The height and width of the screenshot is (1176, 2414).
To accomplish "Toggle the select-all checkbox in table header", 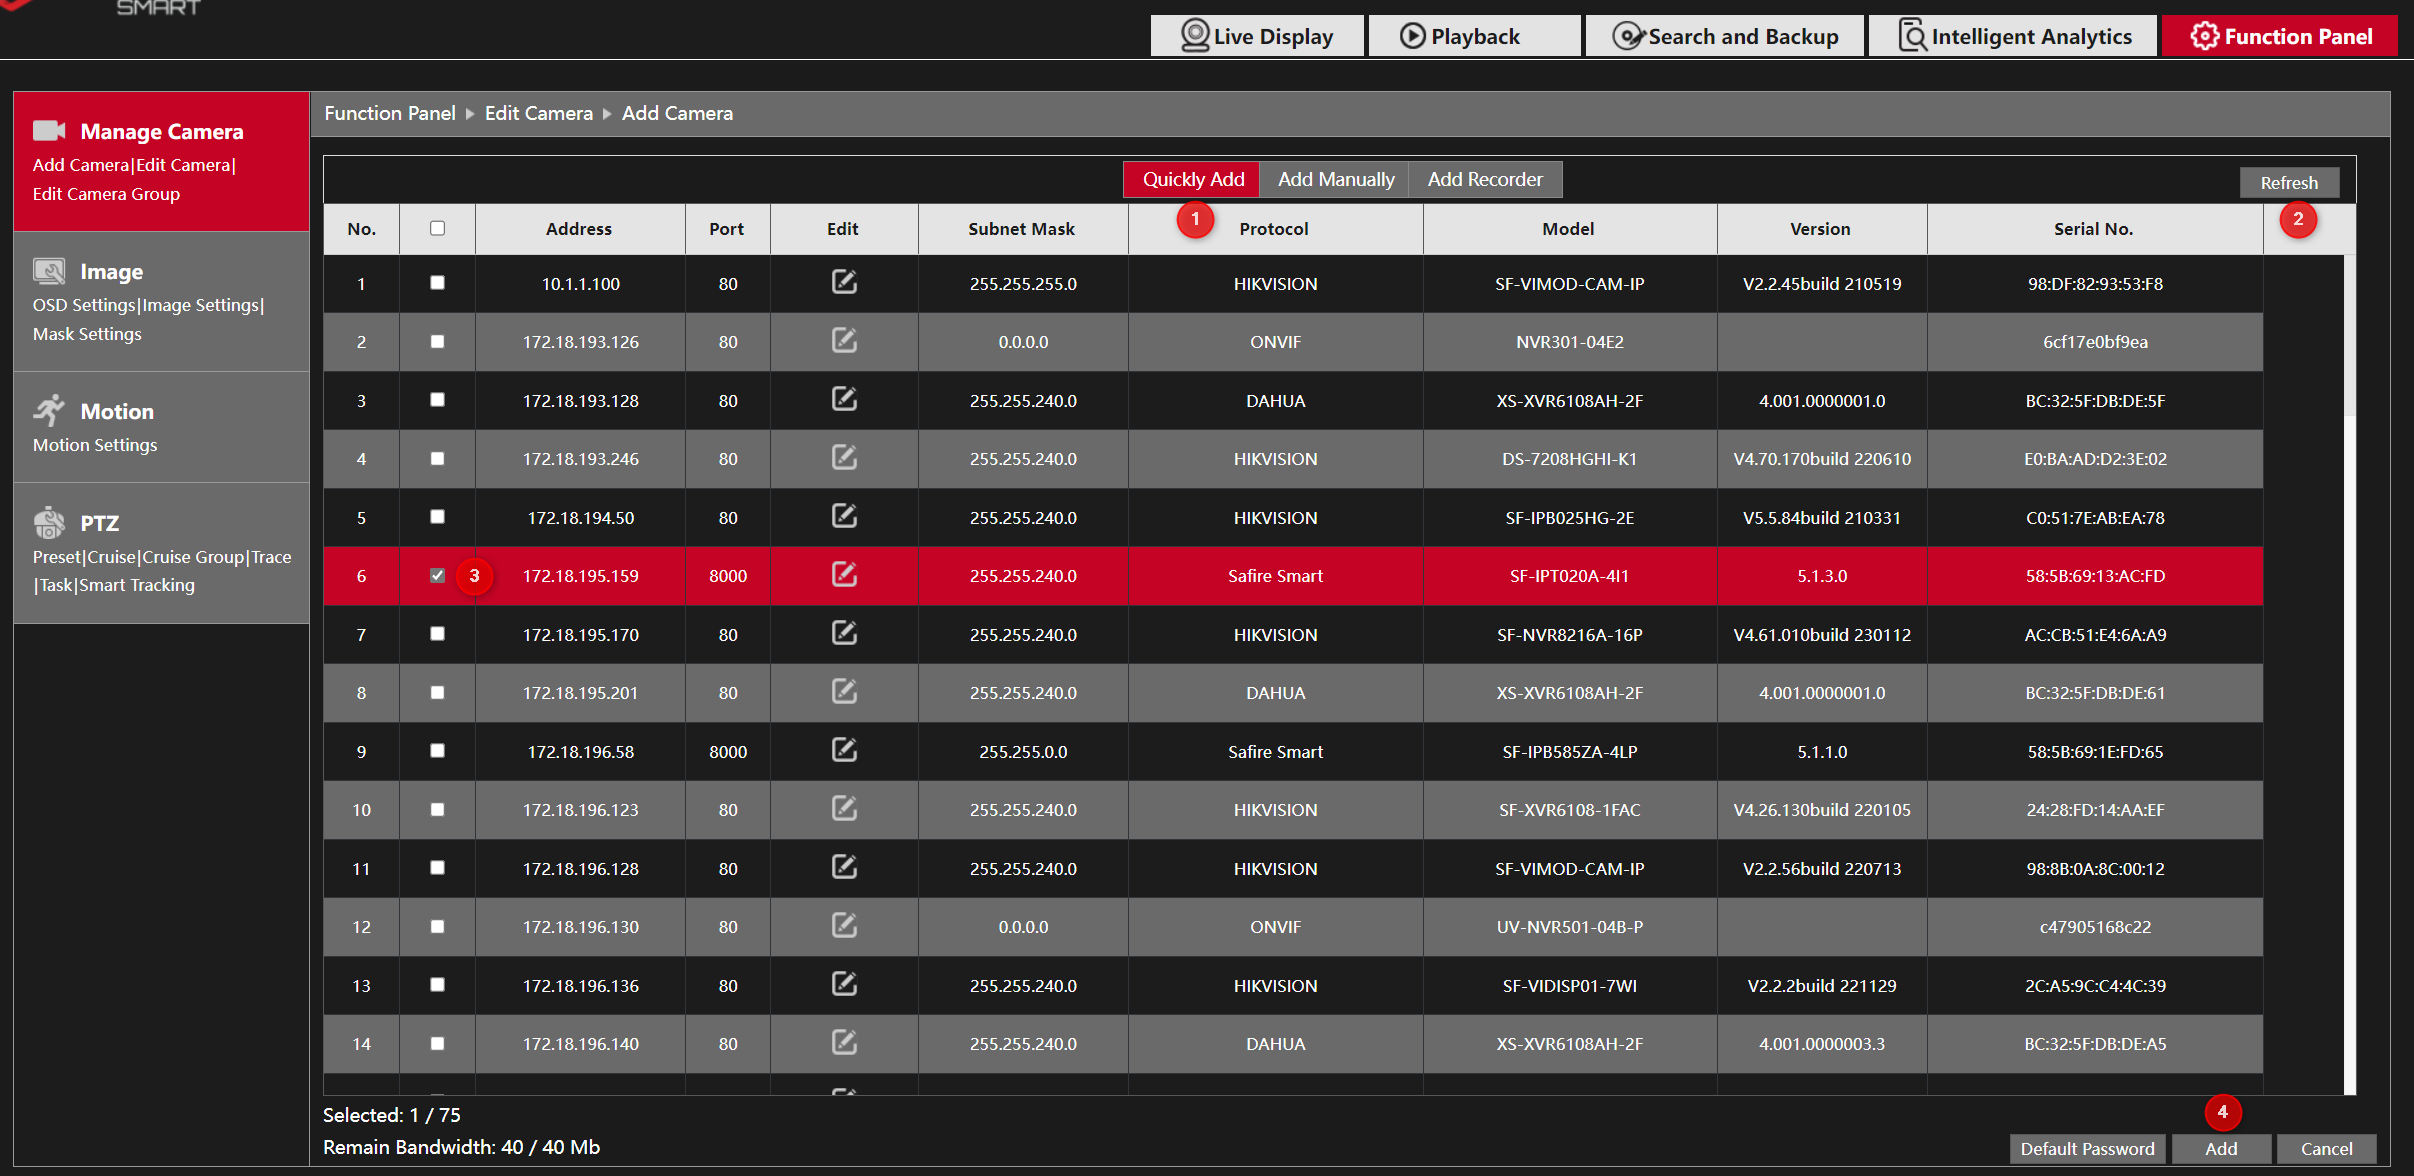I will click(x=437, y=228).
